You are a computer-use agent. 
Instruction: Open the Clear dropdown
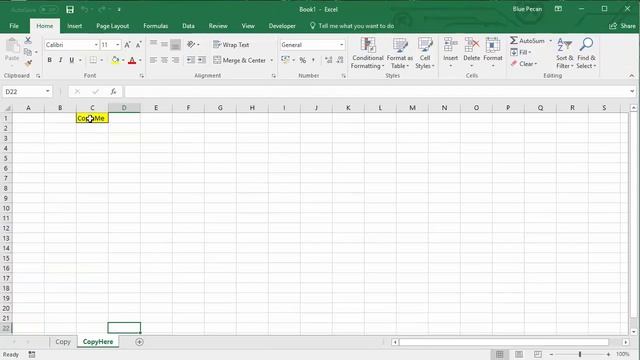pos(524,64)
